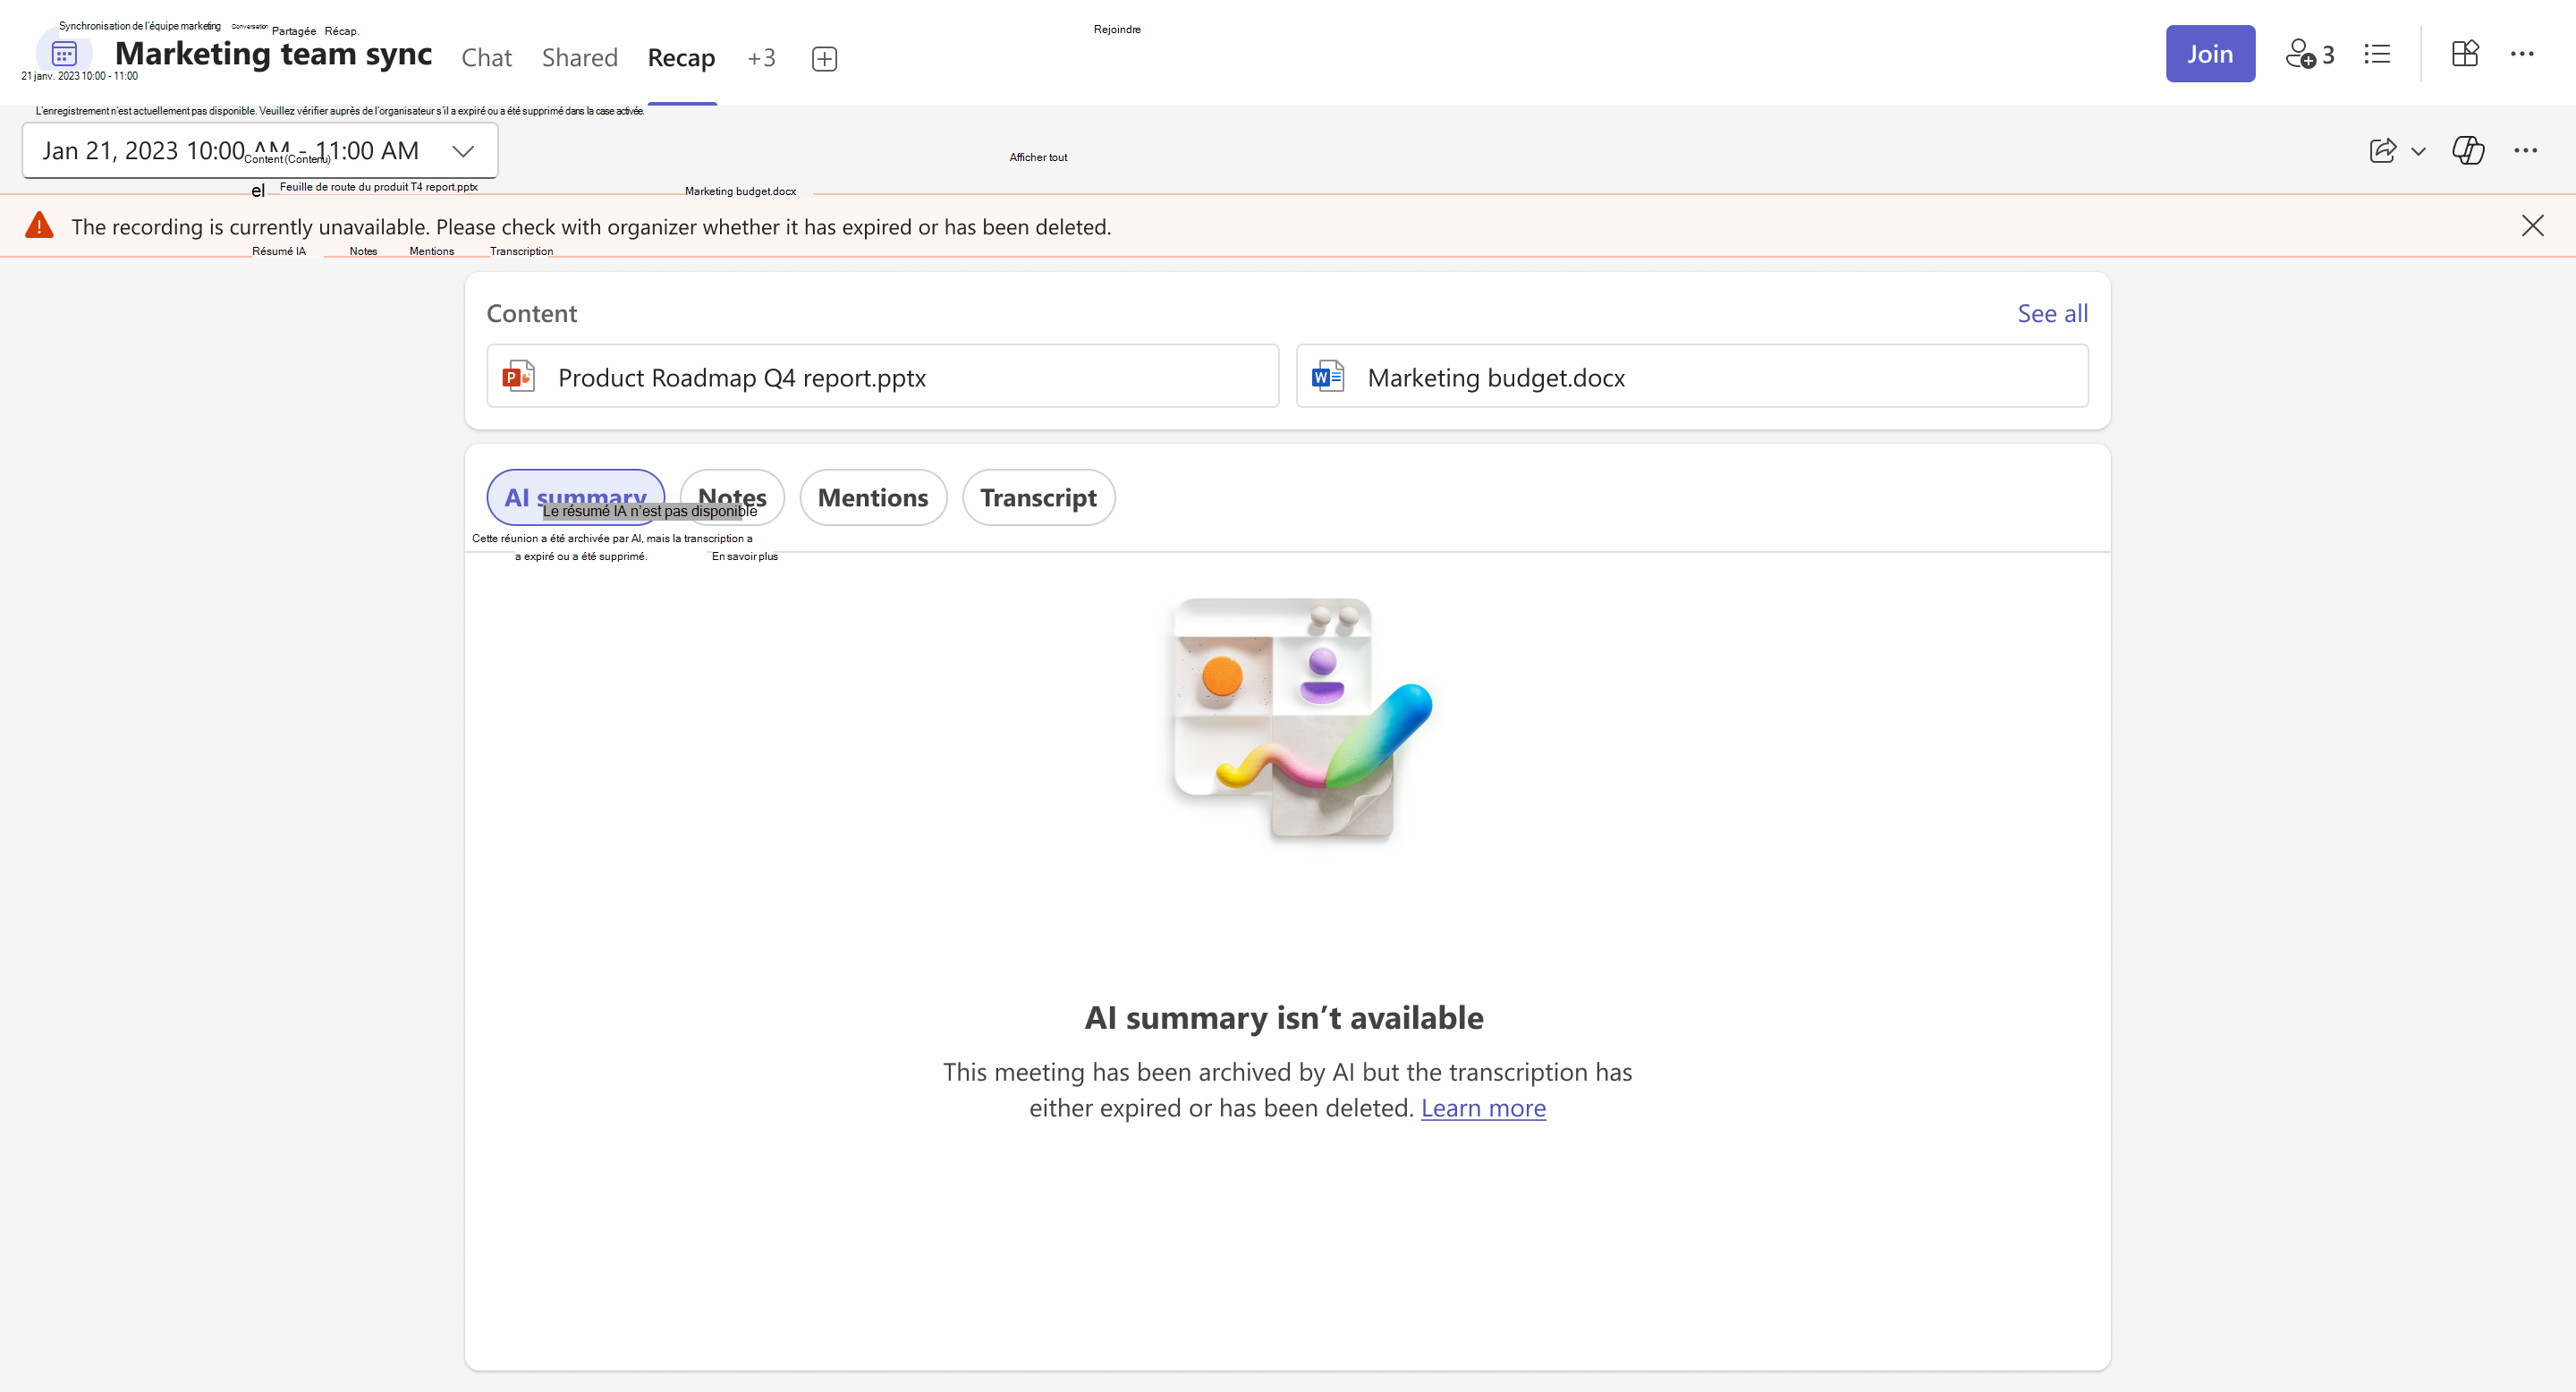Open the participants list showing 3 people
The width and height of the screenshot is (2576, 1392).
coord(2310,54)
